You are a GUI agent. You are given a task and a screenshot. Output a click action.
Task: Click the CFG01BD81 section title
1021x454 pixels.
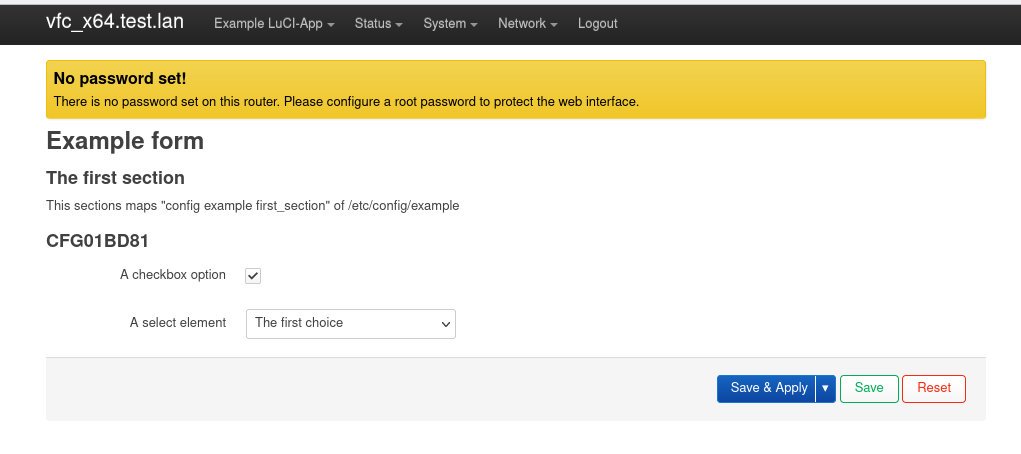tap(98, 241)
